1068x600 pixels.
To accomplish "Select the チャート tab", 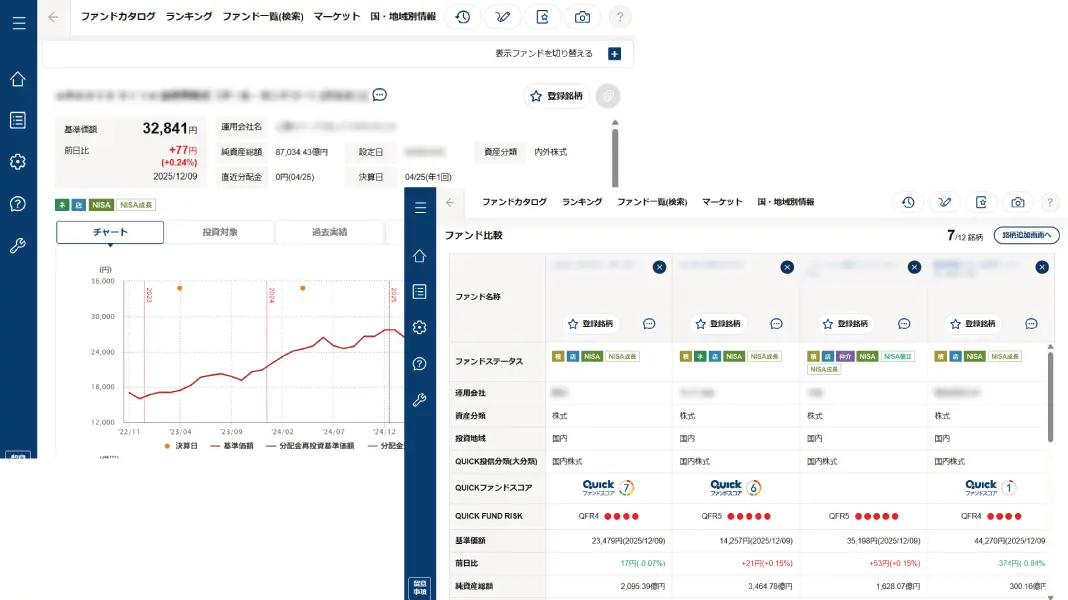I will 110,232.
